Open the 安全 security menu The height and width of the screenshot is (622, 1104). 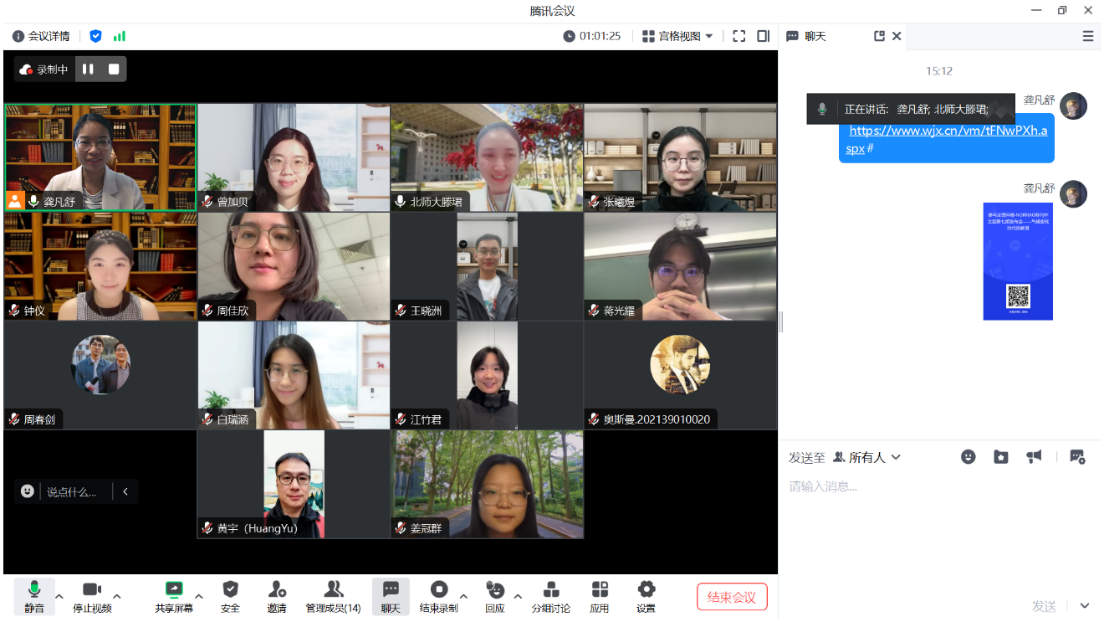[x=230, y=597]
